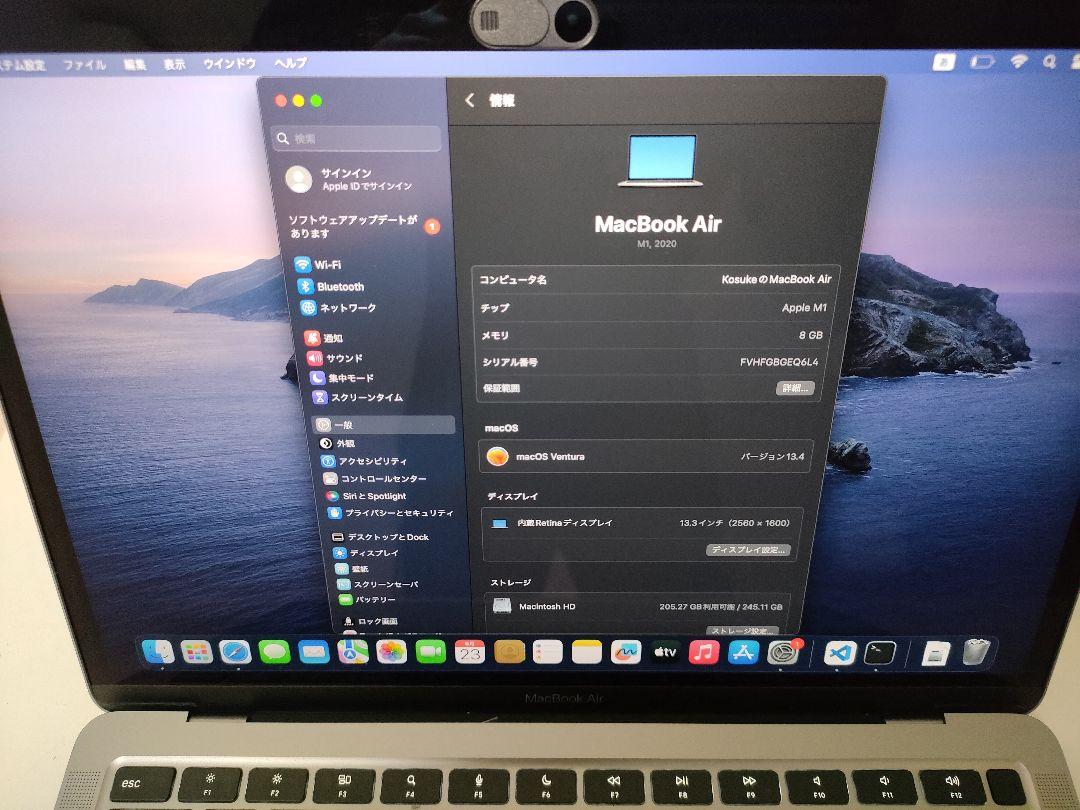Select Macintosh HD storage row
This screenshot has height=810, width=1080.
click(x=637, y=607)
